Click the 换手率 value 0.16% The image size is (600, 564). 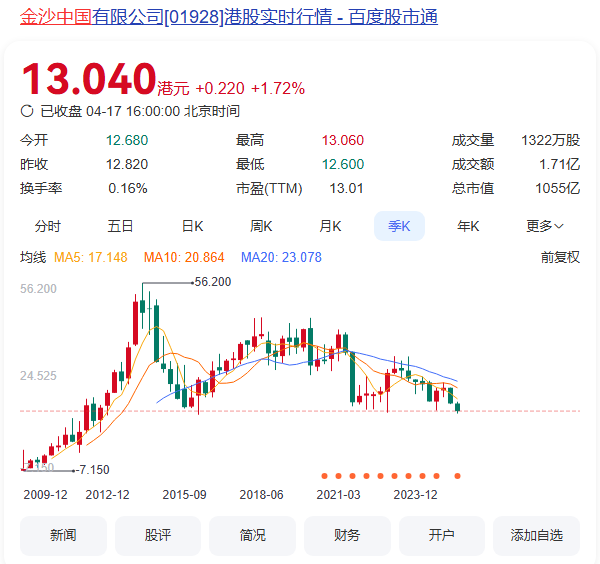coord(128,188)
